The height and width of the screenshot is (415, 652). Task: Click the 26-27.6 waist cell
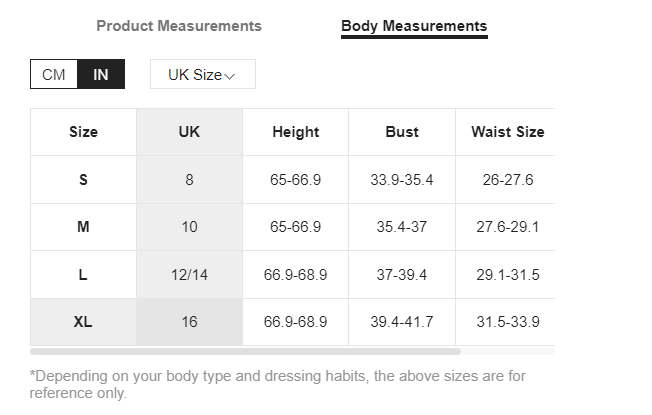[x=507, y=180]
